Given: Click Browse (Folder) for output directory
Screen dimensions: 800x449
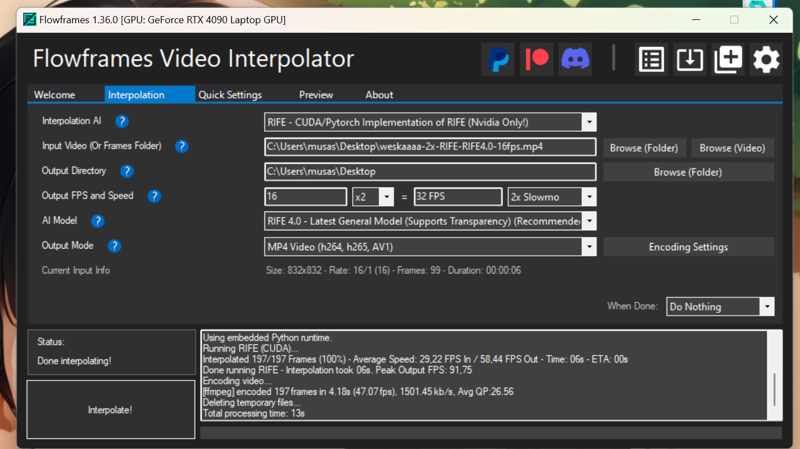Looking at the screenshot, I should 688,172.
